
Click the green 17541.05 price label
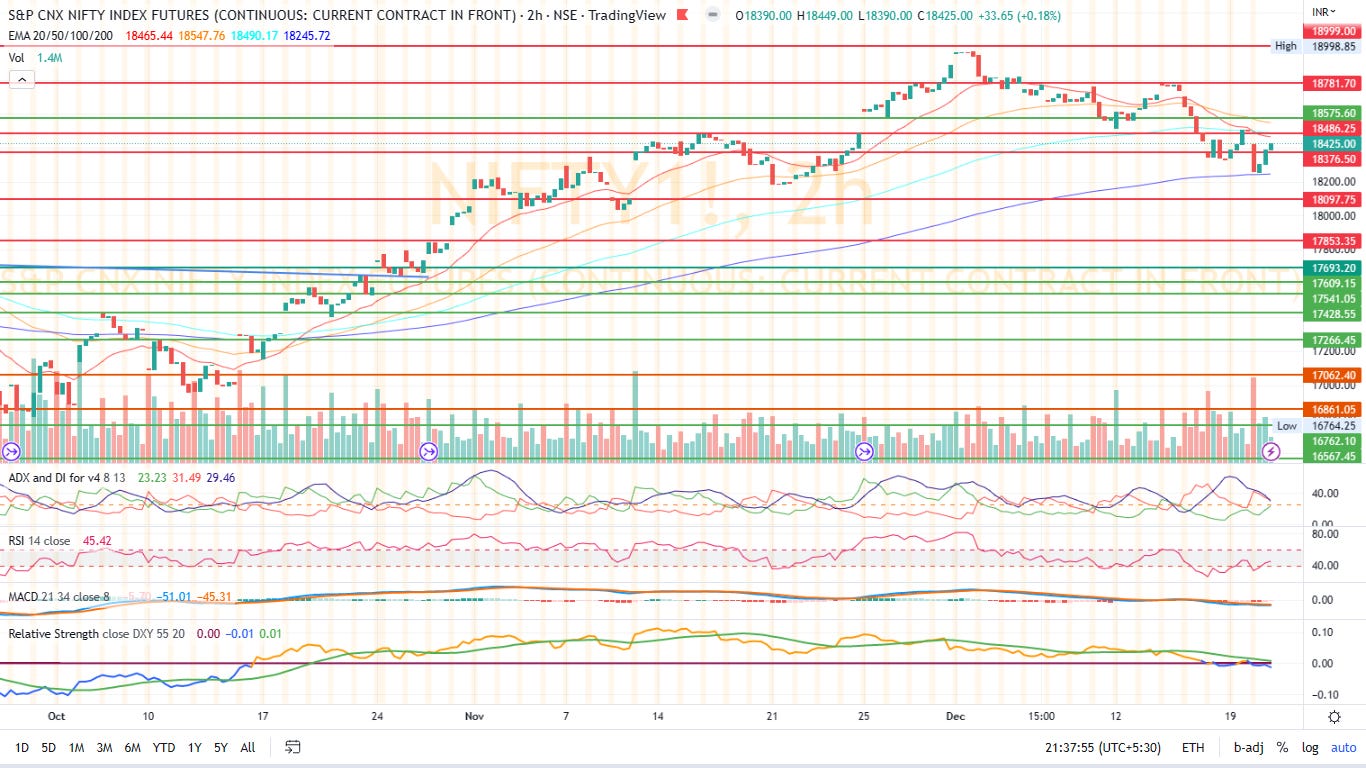pos(1334,298)
